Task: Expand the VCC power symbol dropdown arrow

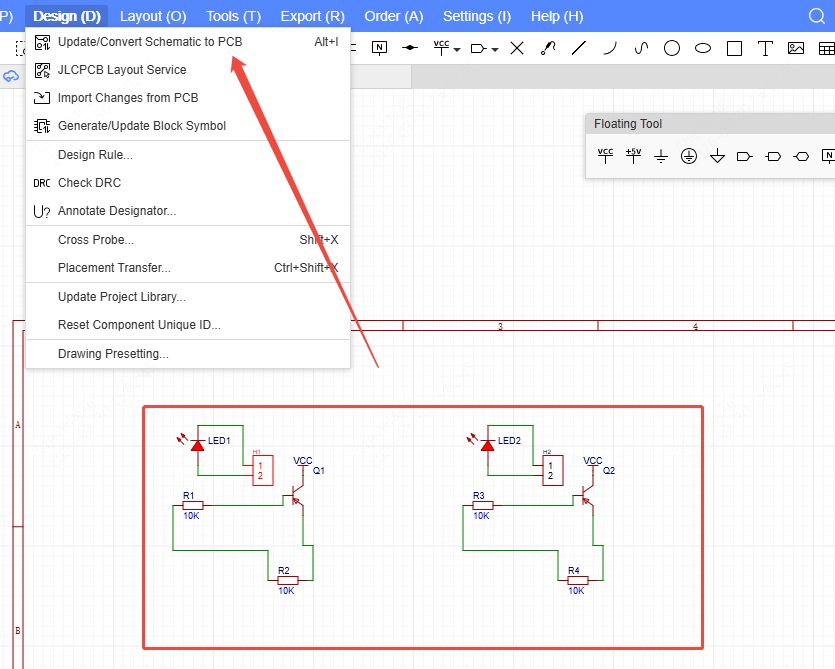Action: (x=457, y=49)
